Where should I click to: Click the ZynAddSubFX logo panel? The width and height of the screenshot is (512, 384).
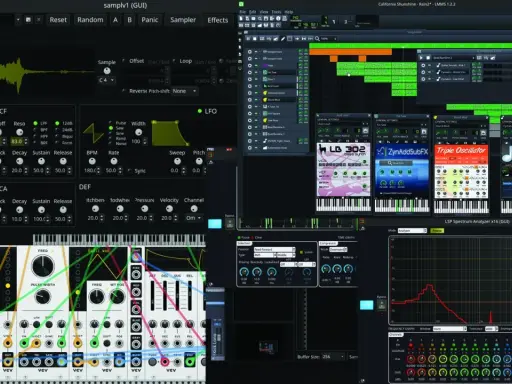[402, 152]
